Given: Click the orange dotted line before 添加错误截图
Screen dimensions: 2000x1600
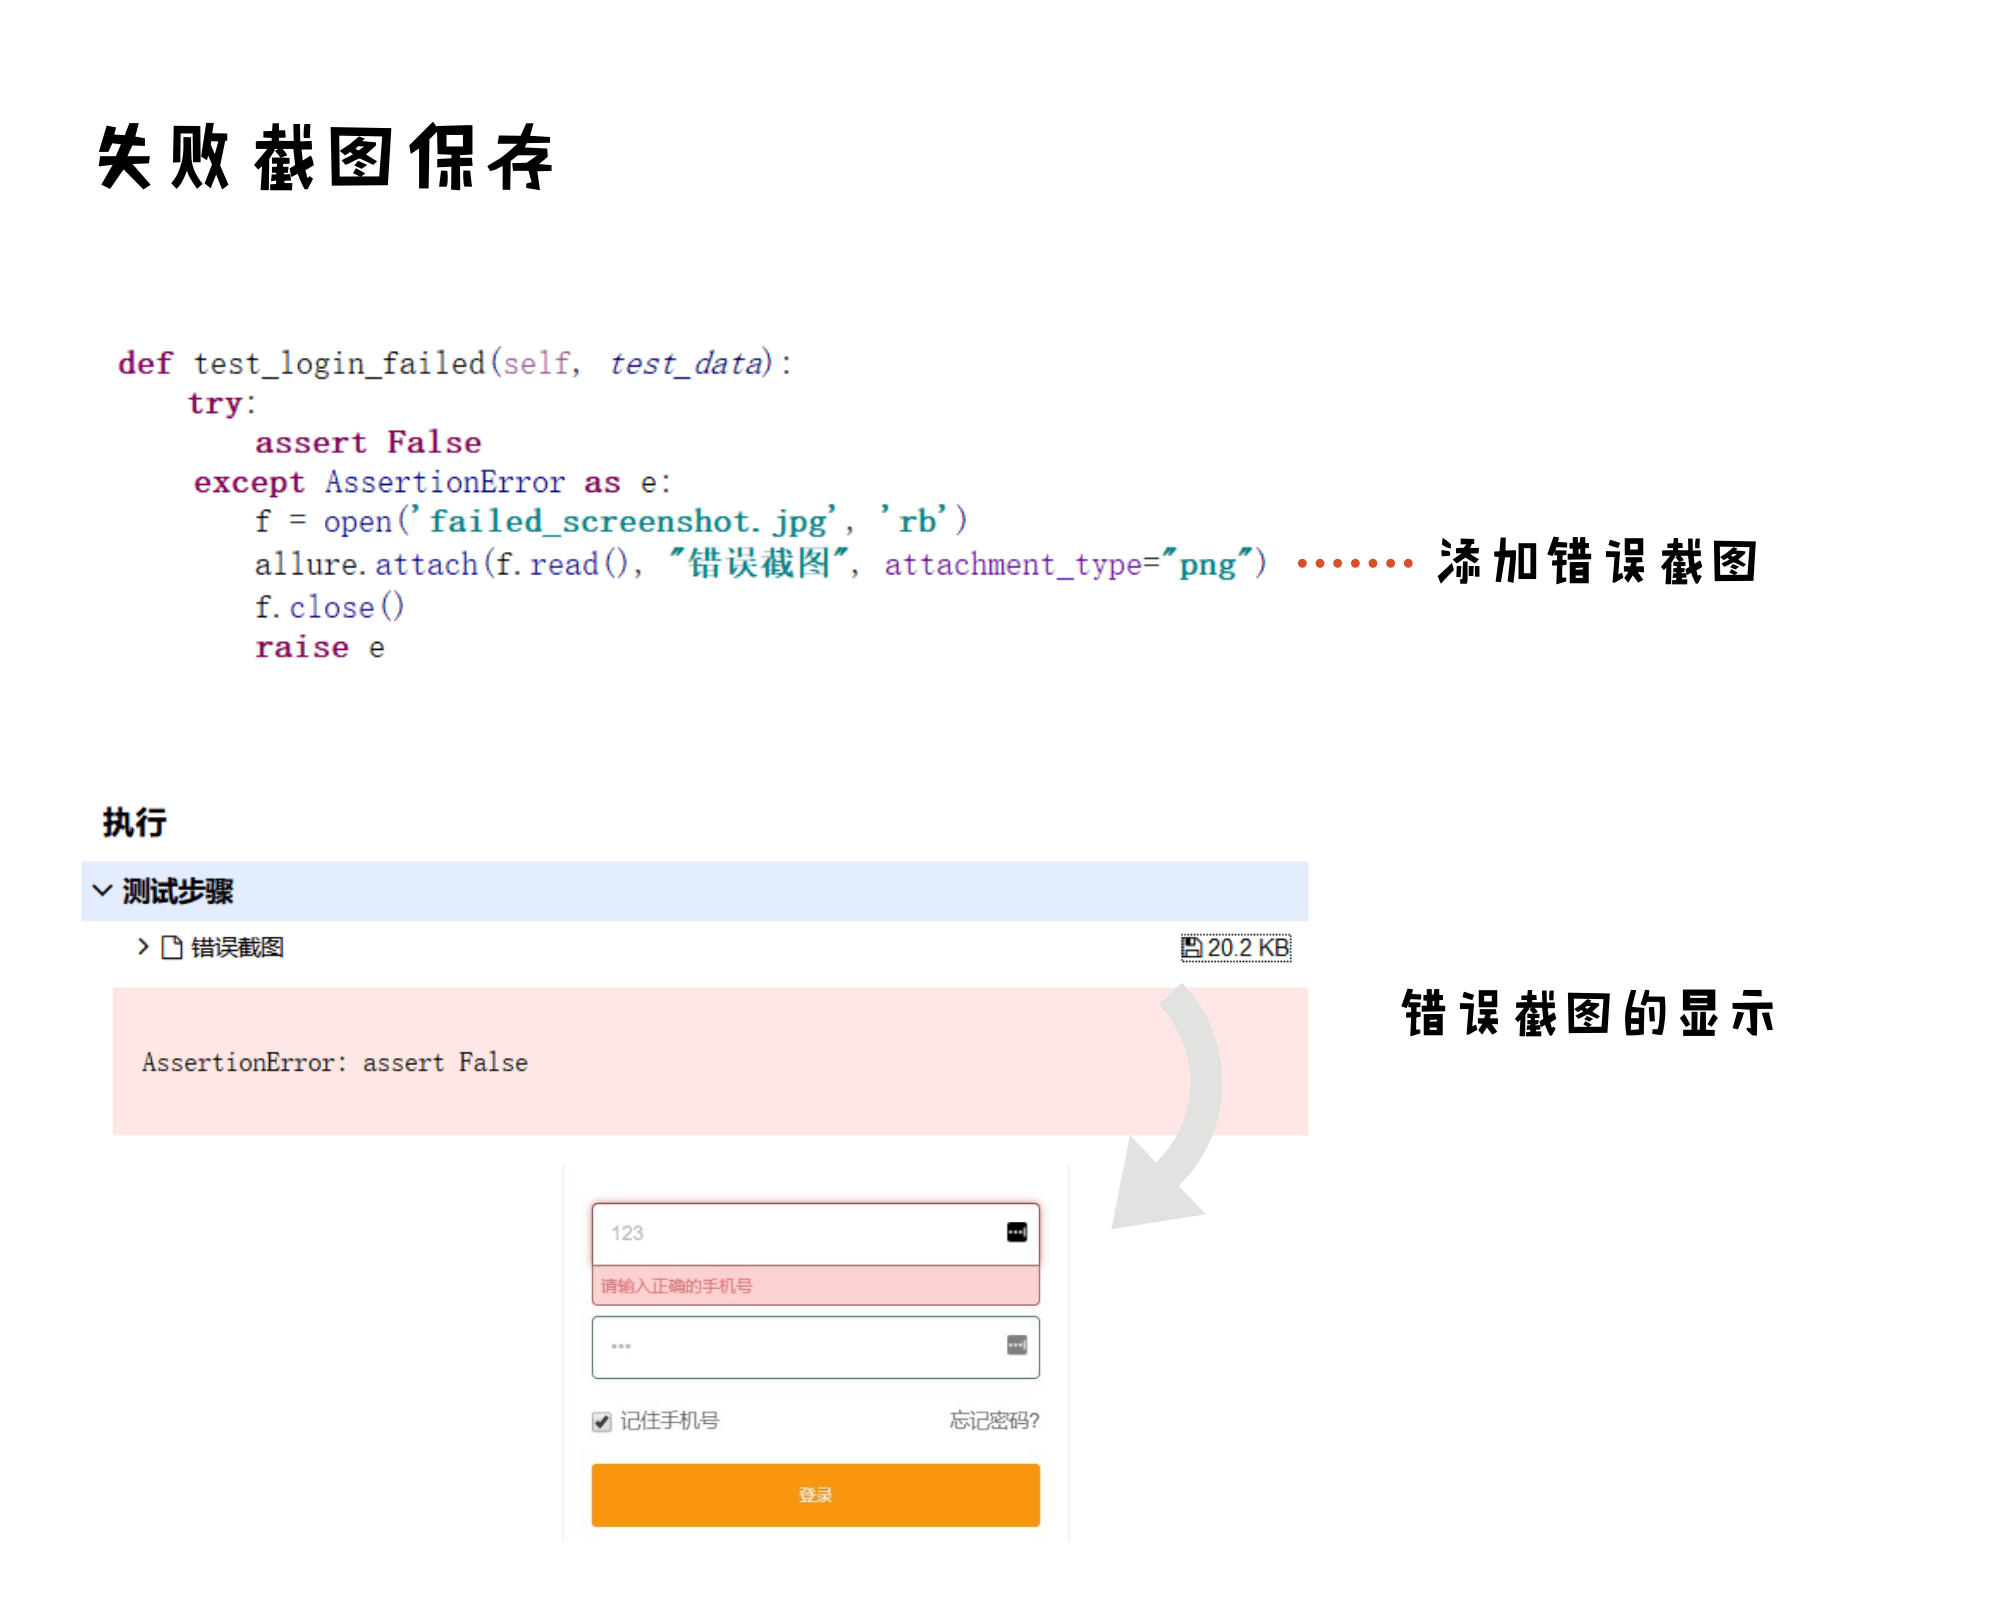Looking at the screenshot, I should pos(1354,563).
